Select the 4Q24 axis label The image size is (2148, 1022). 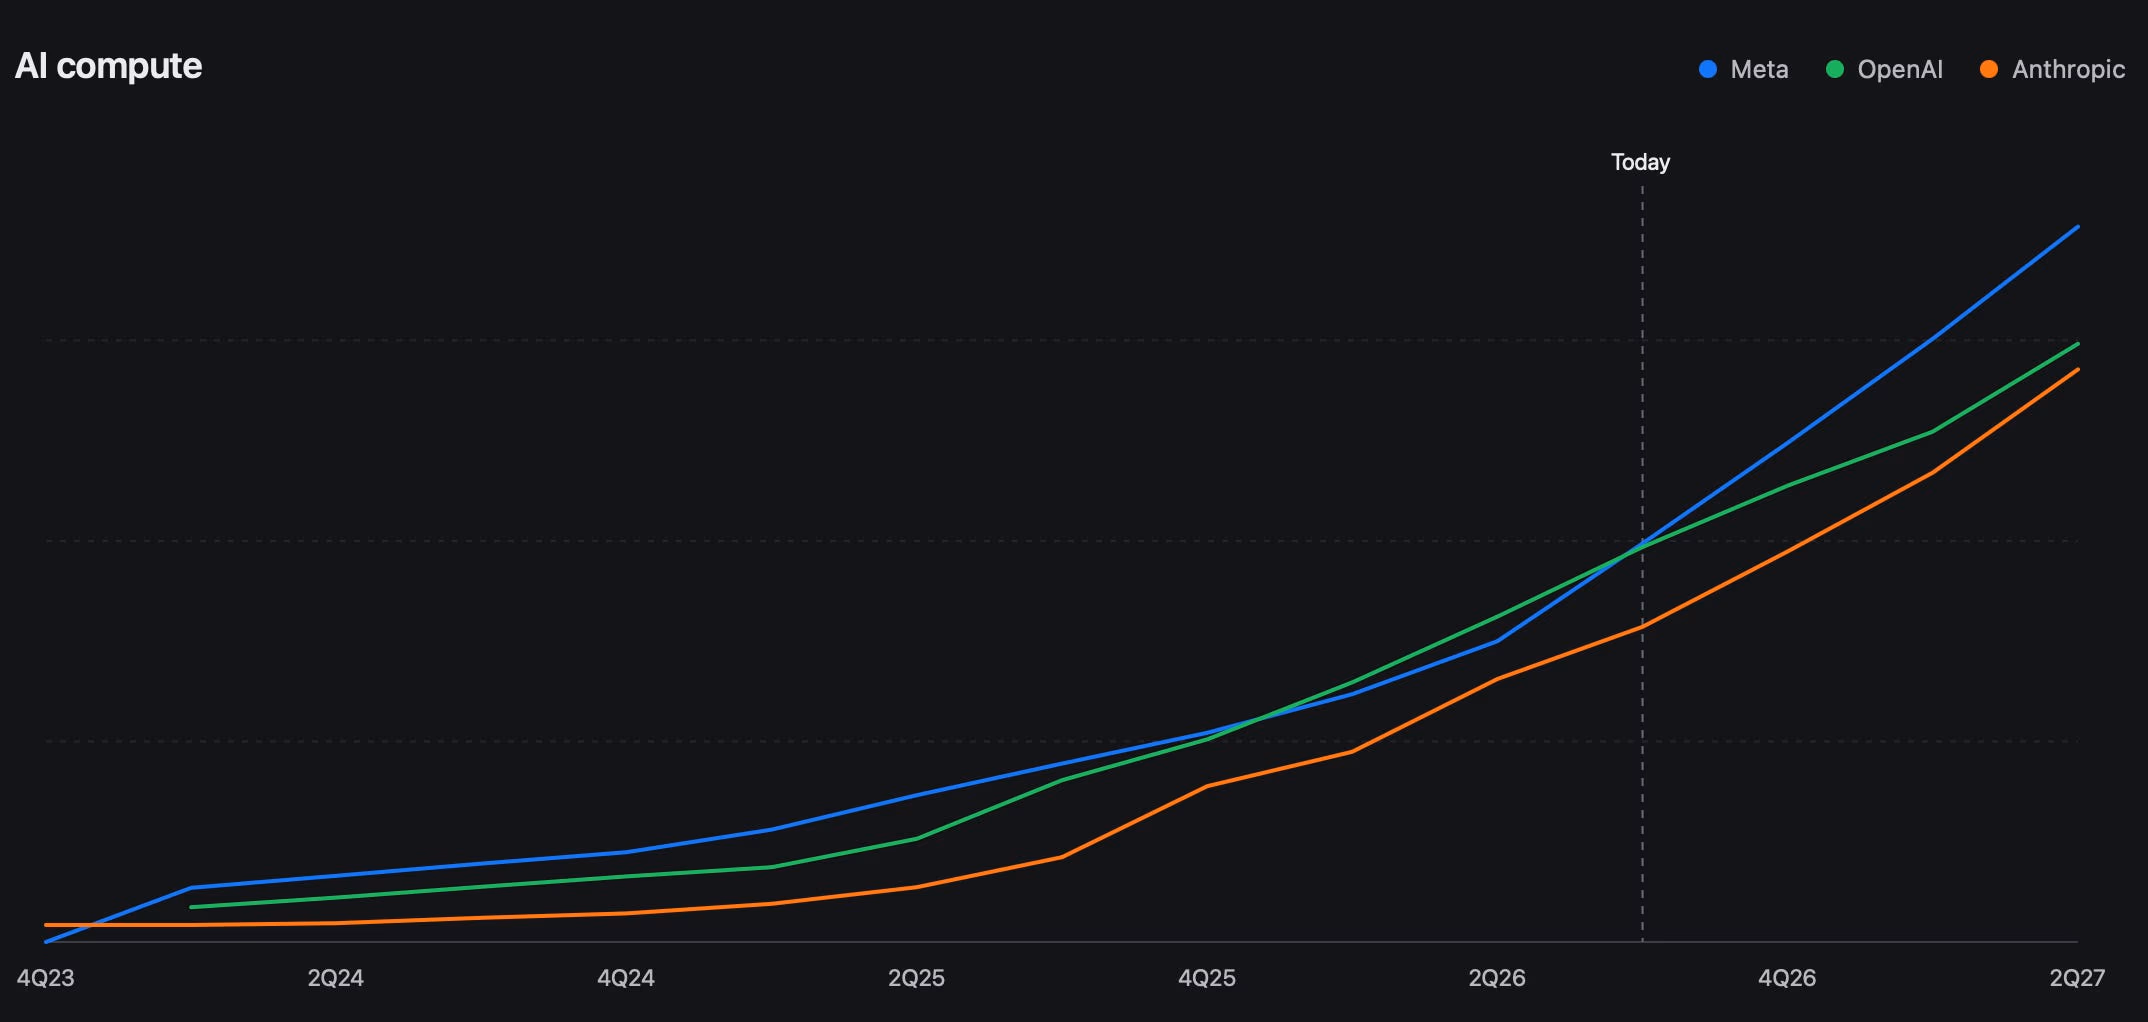(x=626, y=978)
